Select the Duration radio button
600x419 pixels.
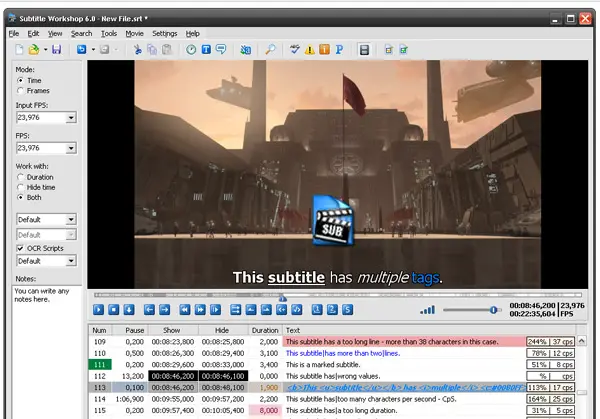[21, 176]
